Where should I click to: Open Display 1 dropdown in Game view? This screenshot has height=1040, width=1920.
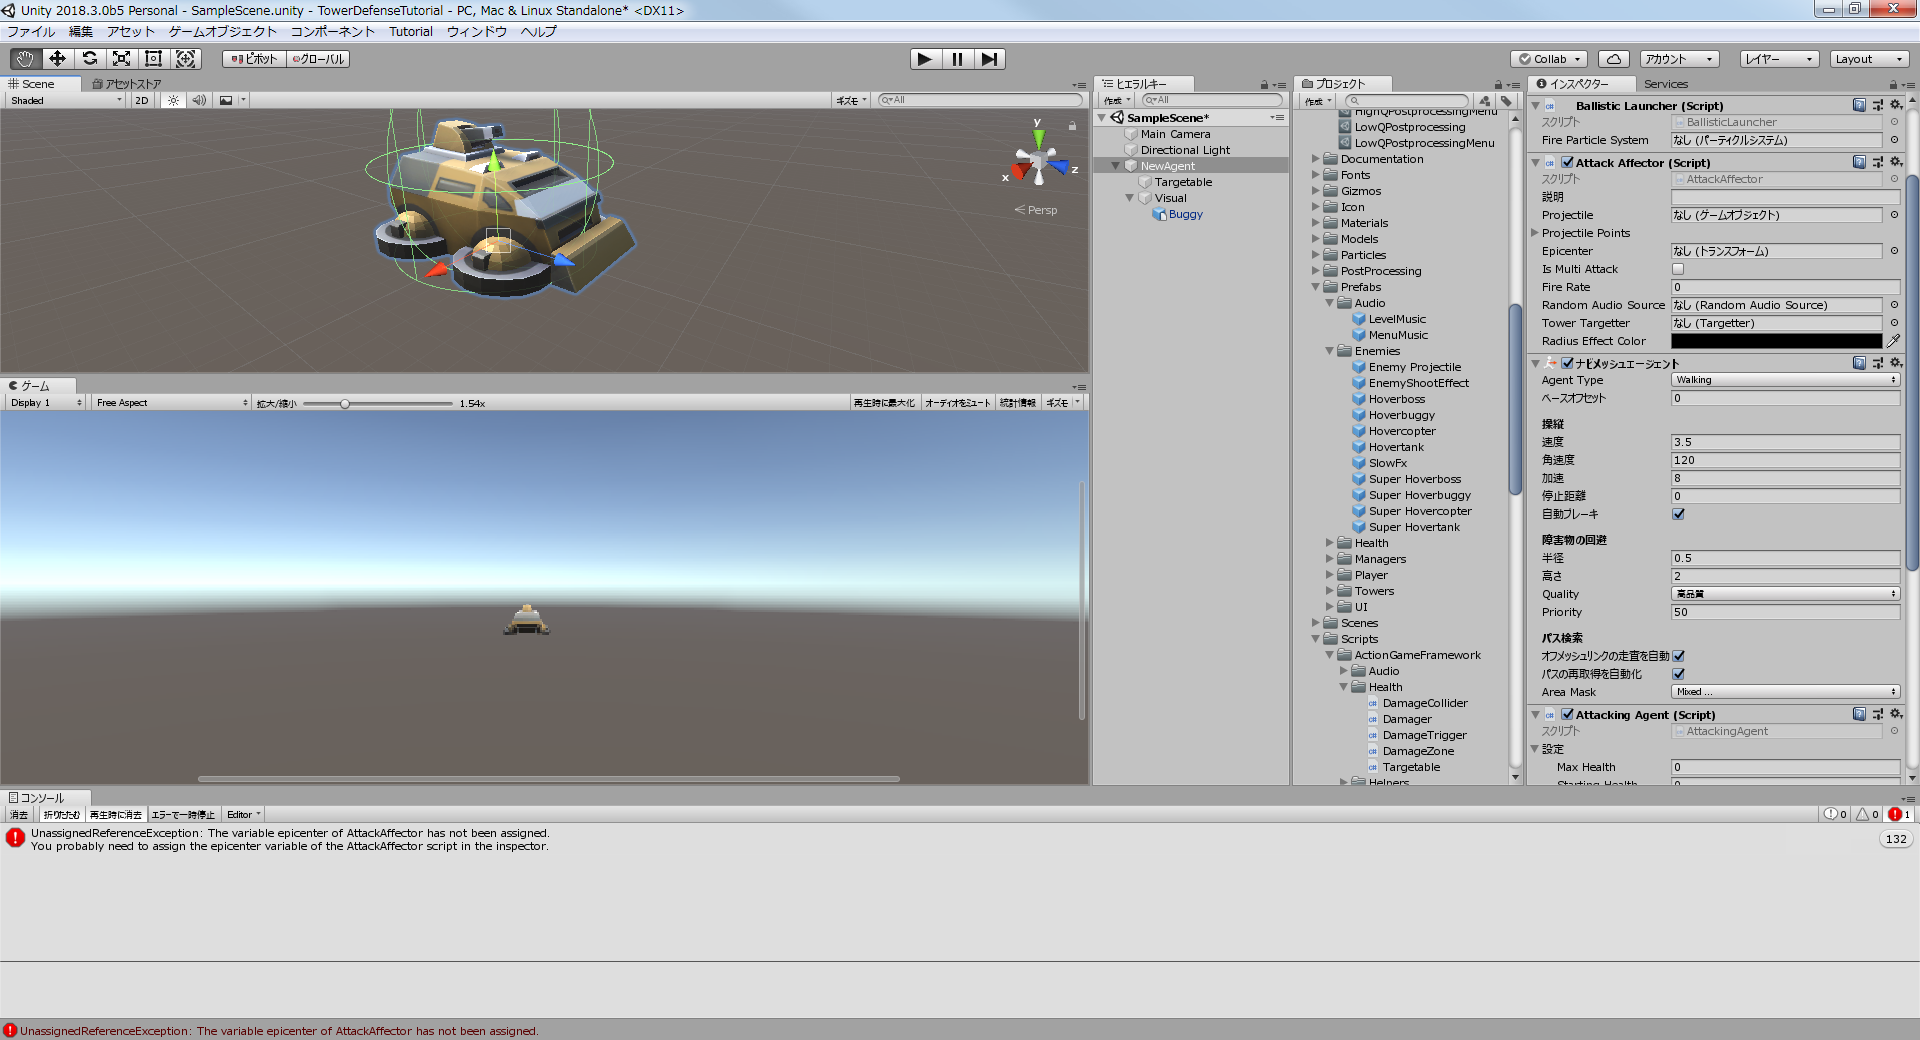coord(46,403)
